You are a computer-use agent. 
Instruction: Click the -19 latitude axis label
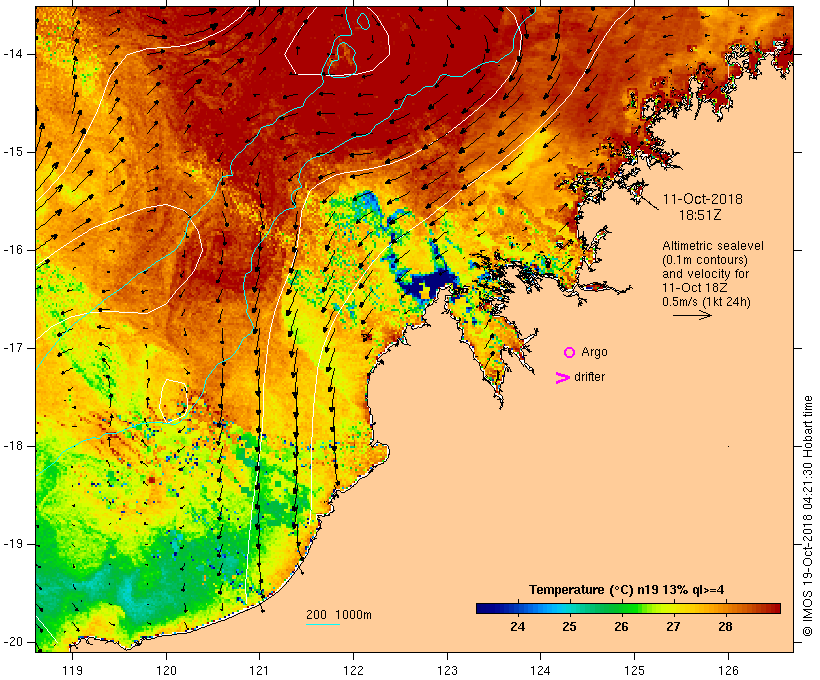(13, 545)
